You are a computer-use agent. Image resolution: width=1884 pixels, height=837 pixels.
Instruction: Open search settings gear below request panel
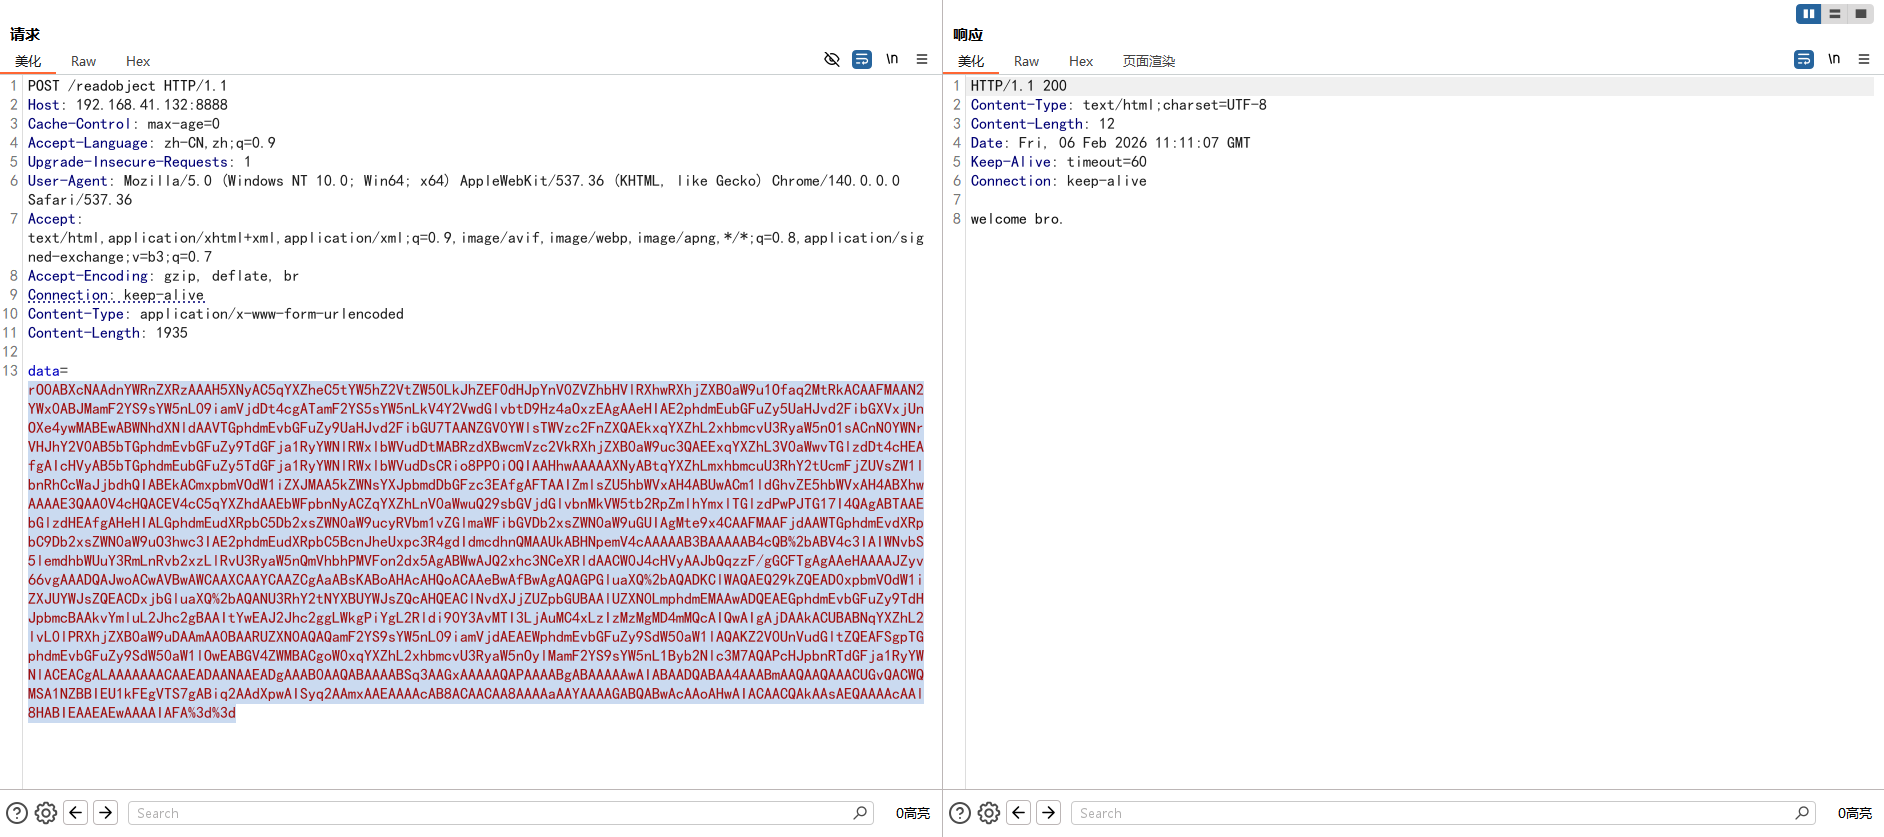[46, 813]
